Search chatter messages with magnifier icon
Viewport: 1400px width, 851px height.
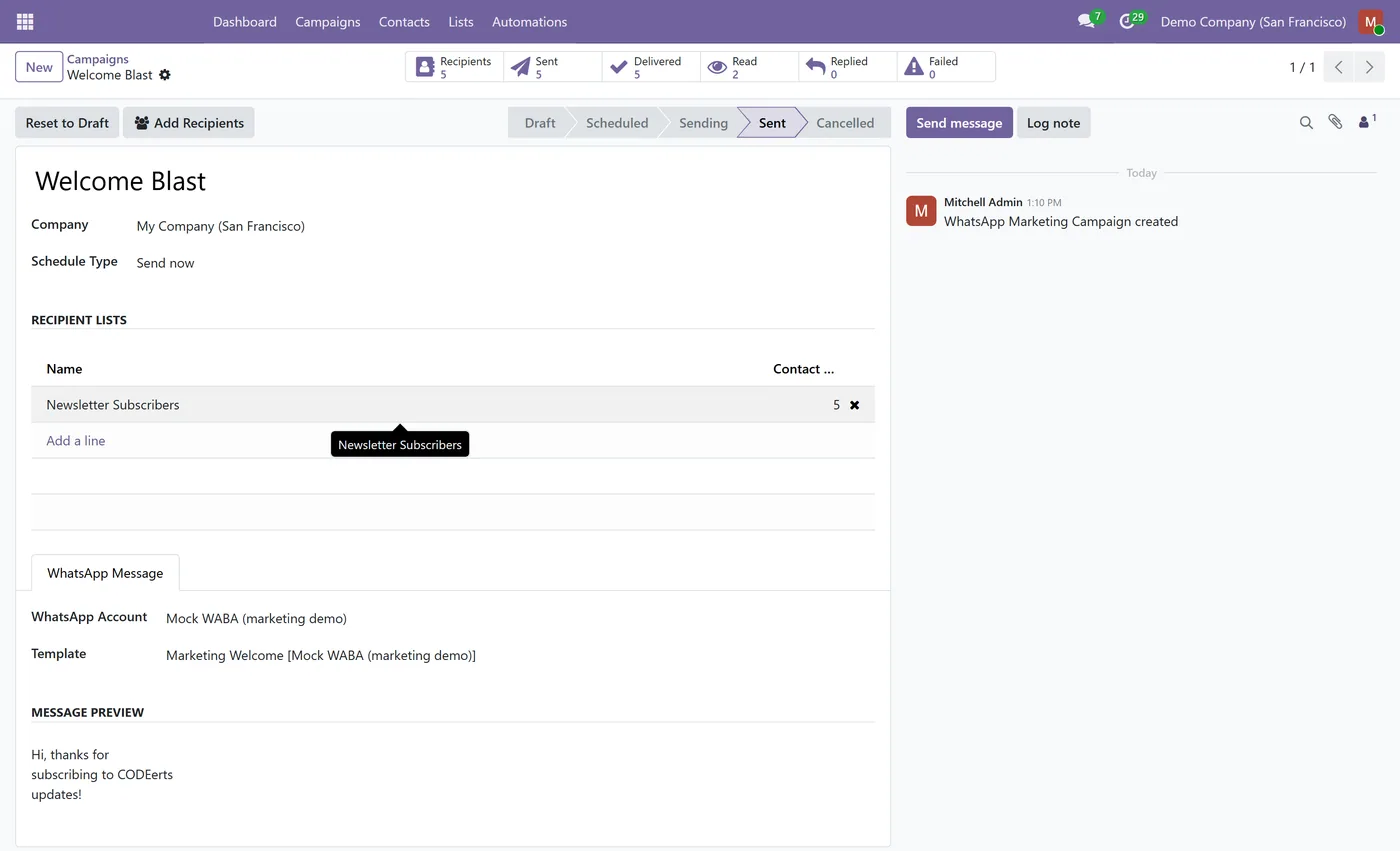1306,122
